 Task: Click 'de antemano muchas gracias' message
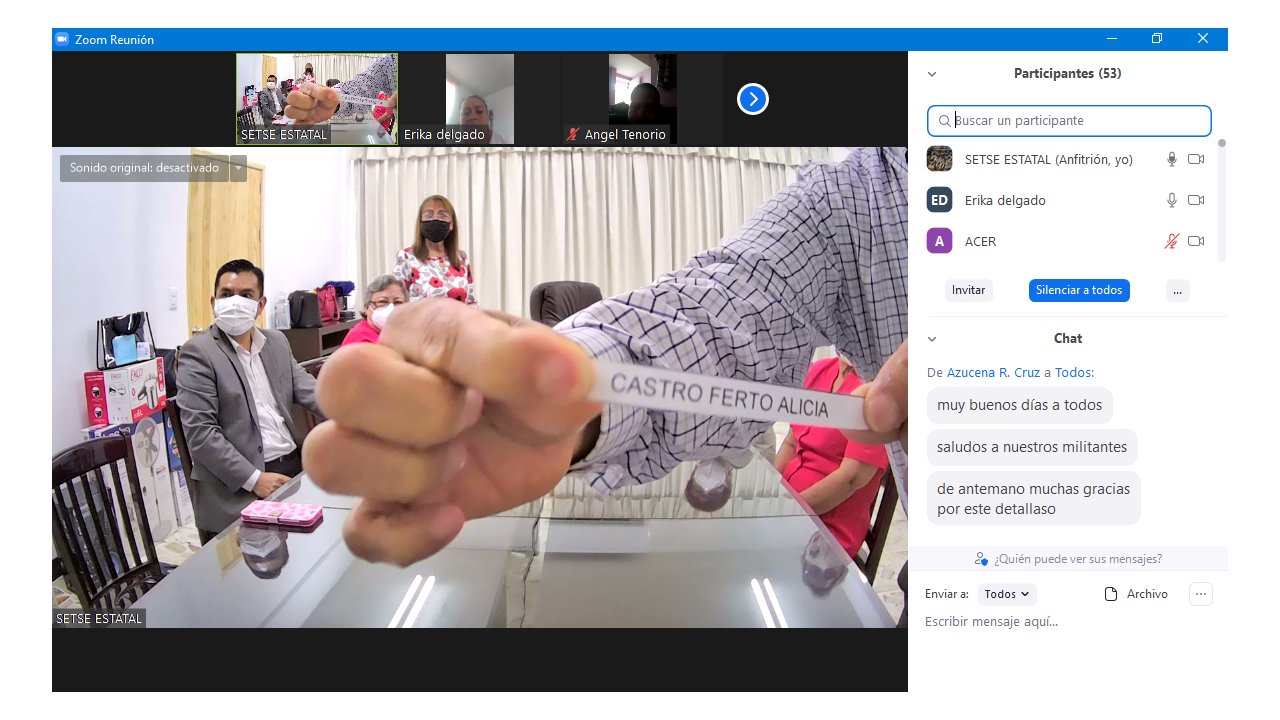[1034, 499]
